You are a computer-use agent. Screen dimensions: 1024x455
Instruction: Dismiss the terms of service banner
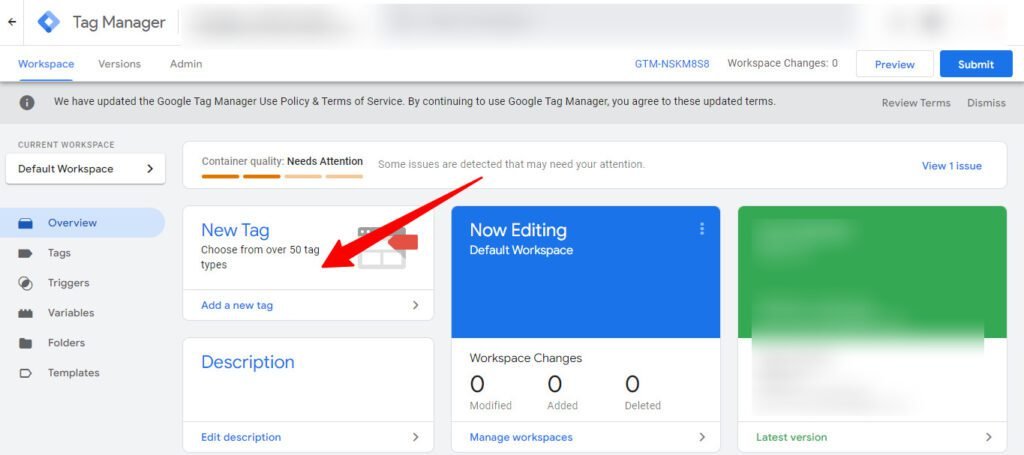(986, 103)
